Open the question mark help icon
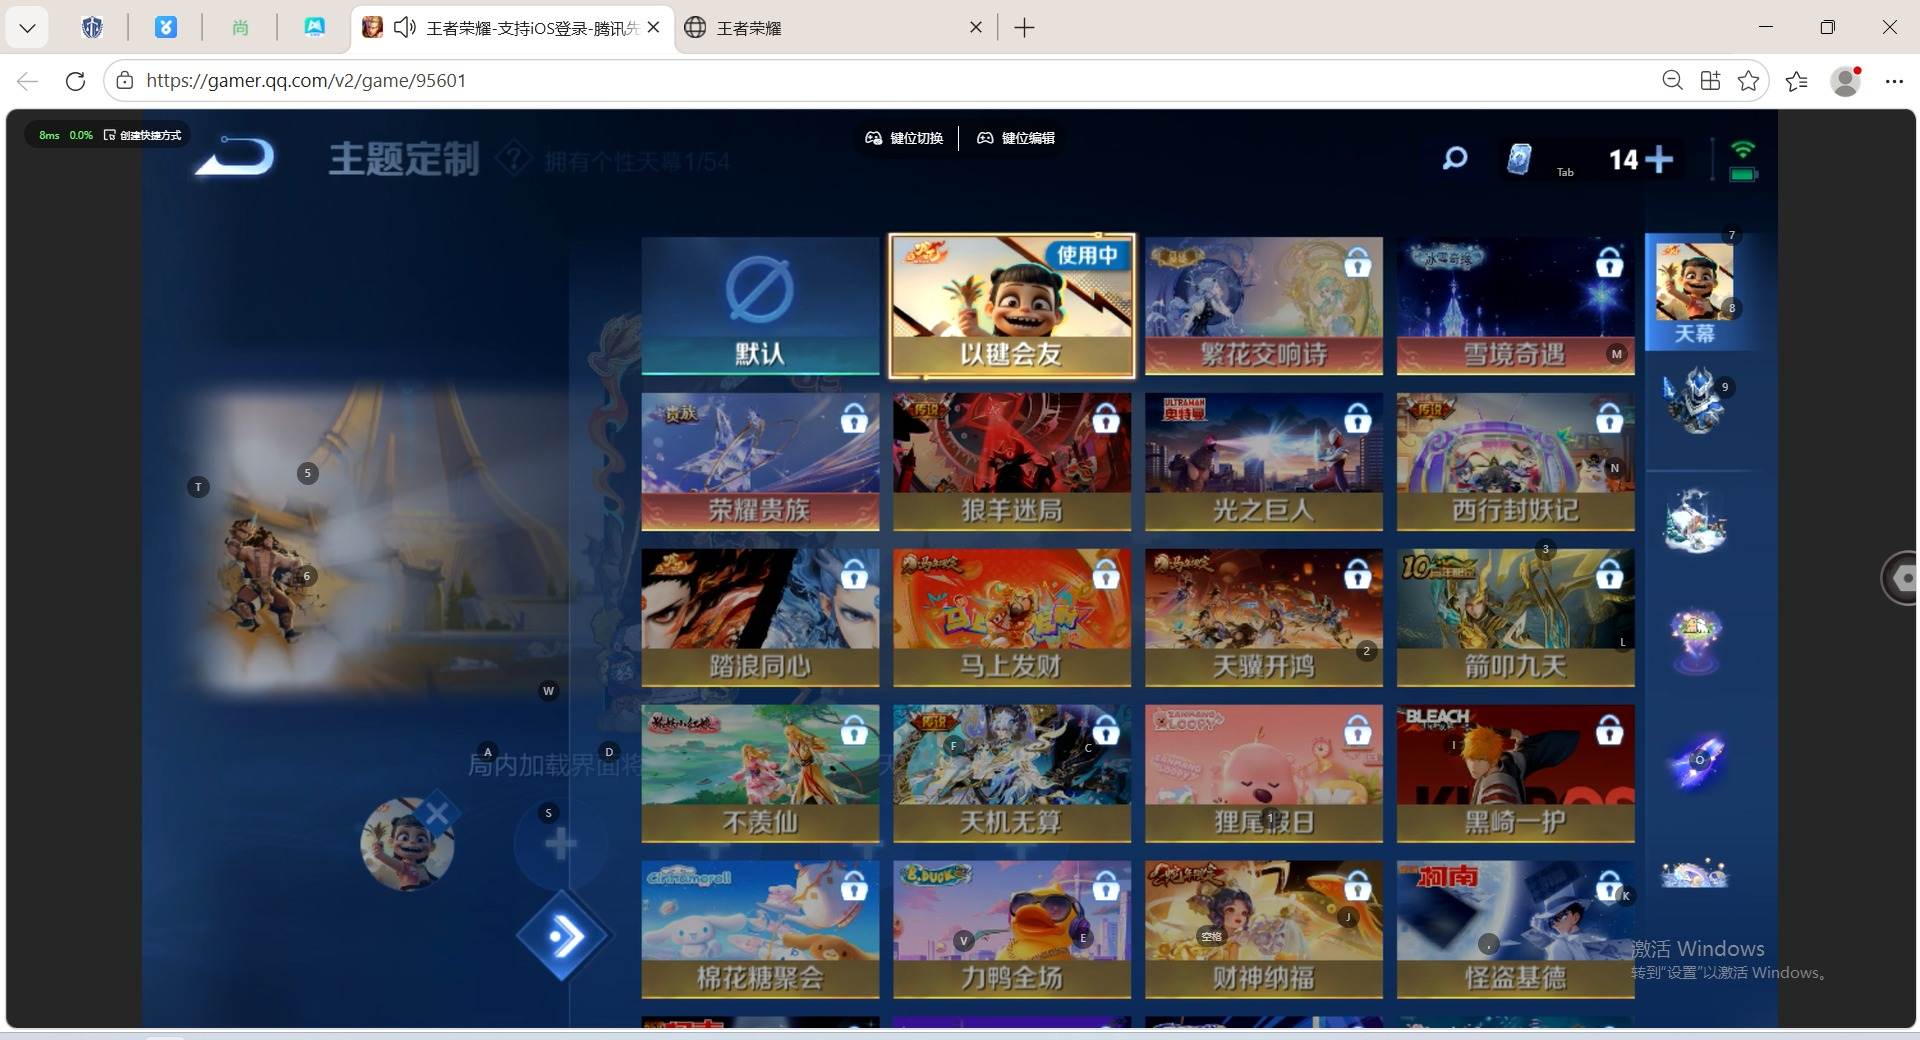1920x1040 pixels. point(513,158)
